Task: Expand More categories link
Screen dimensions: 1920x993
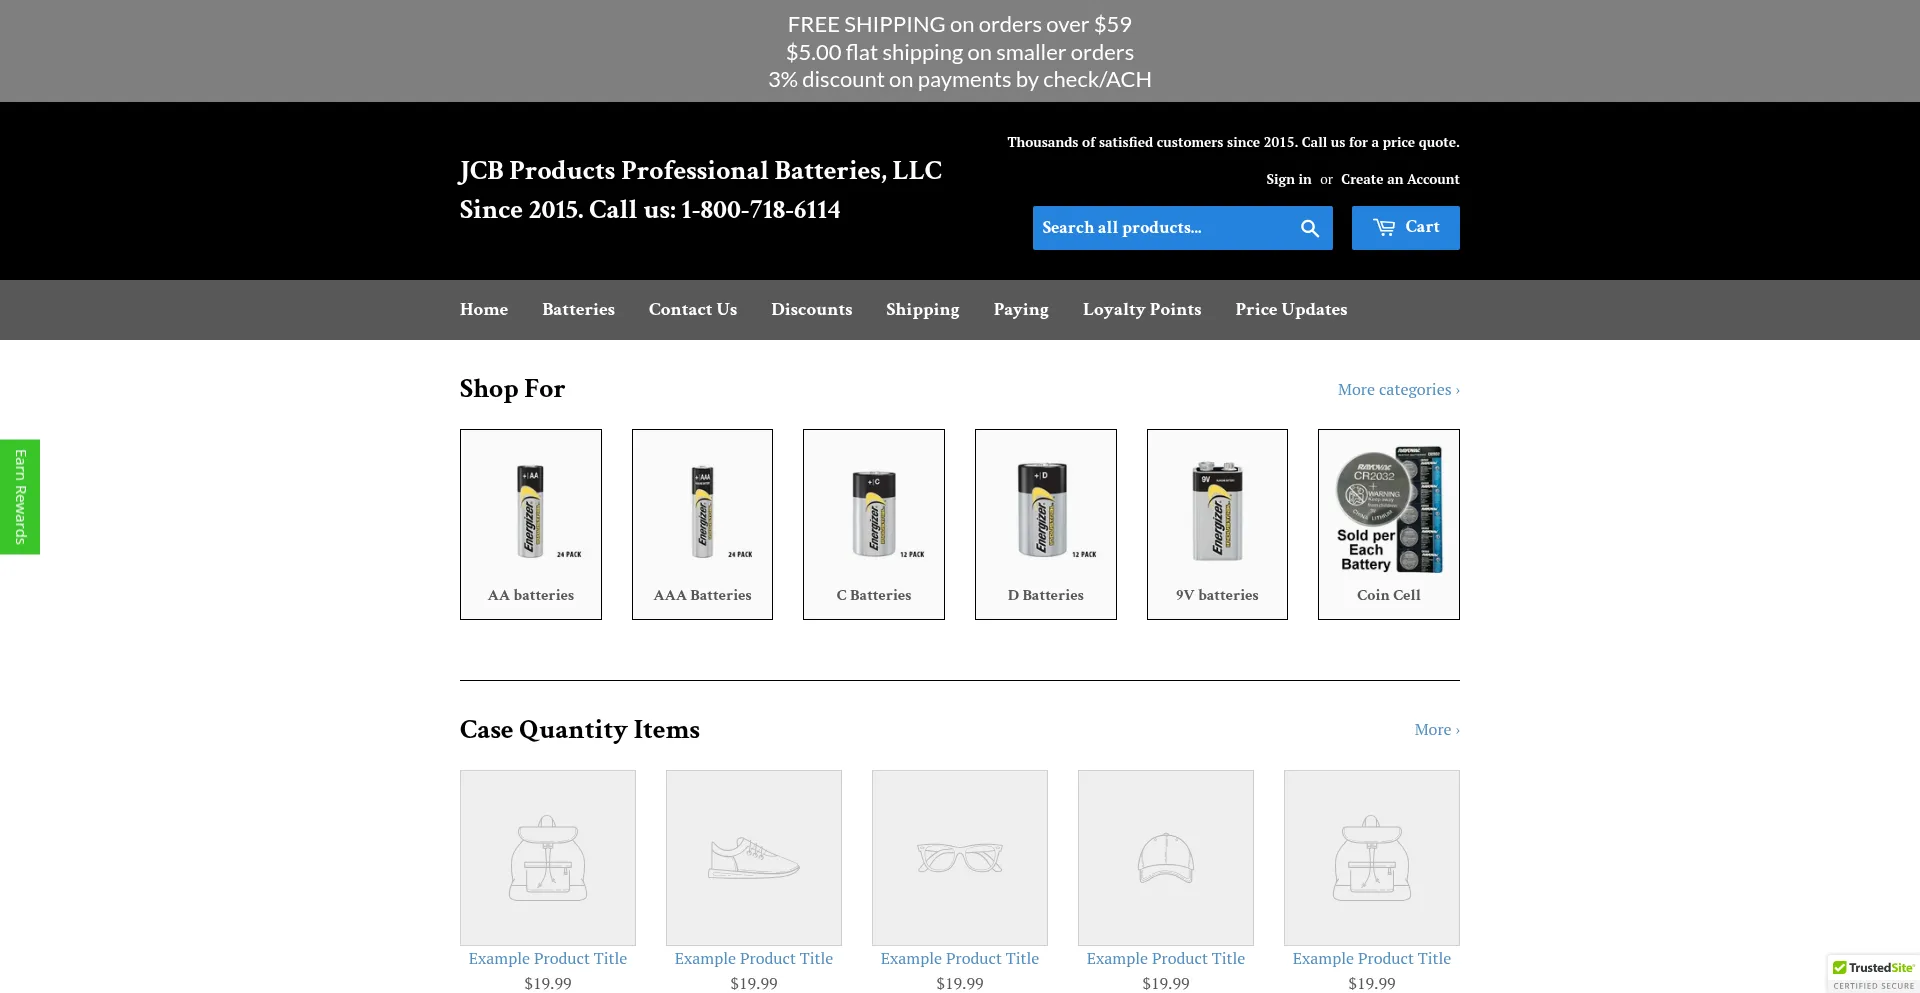Action: 1398,390
